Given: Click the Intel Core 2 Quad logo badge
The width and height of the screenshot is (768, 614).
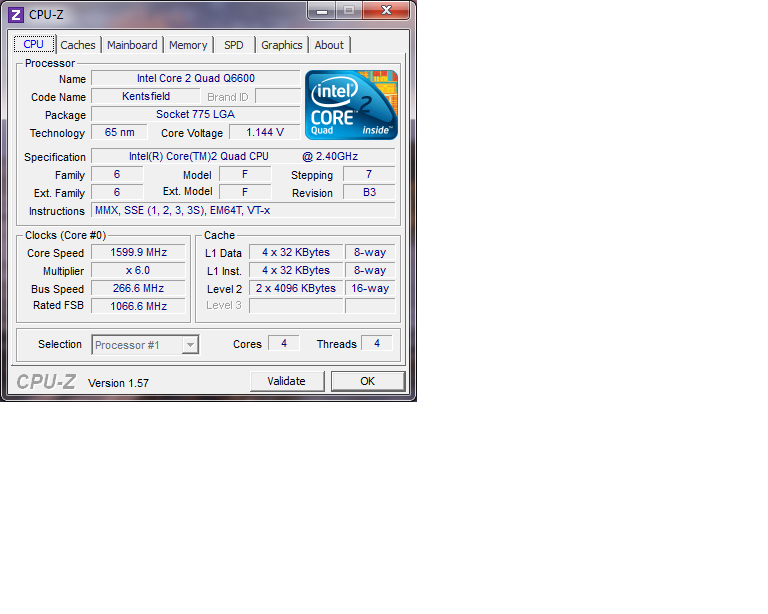Looking at the screenshot, I should tap(351, 105).
